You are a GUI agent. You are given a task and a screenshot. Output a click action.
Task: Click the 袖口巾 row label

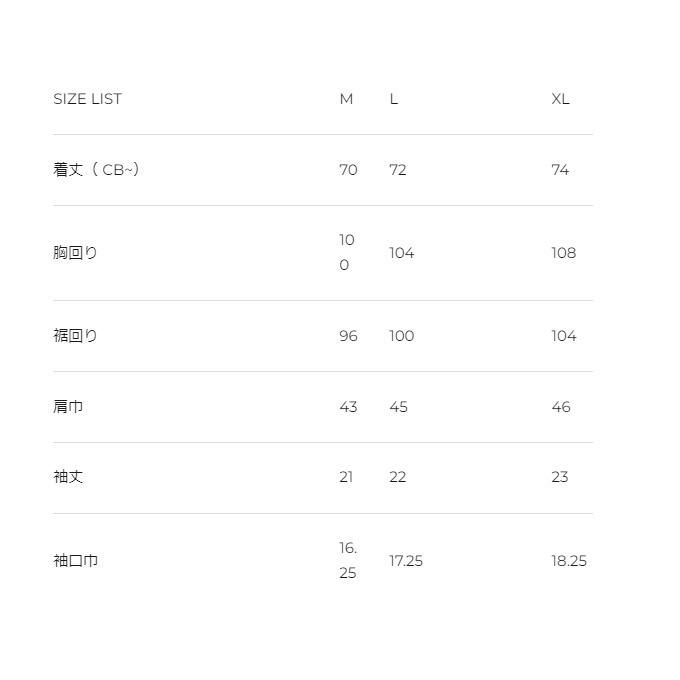click(x=76, y=561)
